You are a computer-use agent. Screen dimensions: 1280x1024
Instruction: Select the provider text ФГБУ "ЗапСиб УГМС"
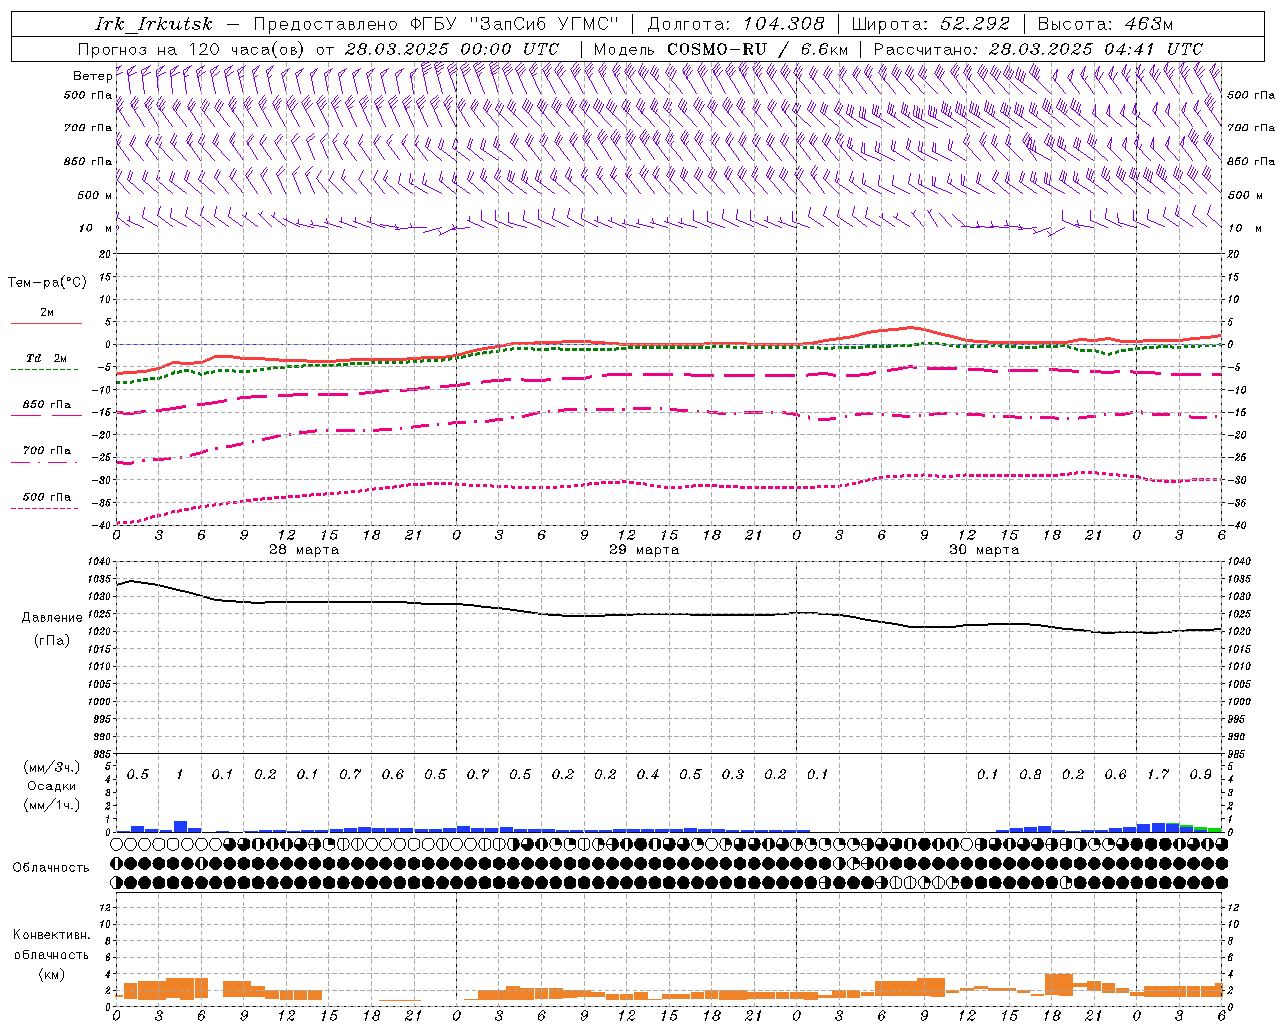(514, 24)
